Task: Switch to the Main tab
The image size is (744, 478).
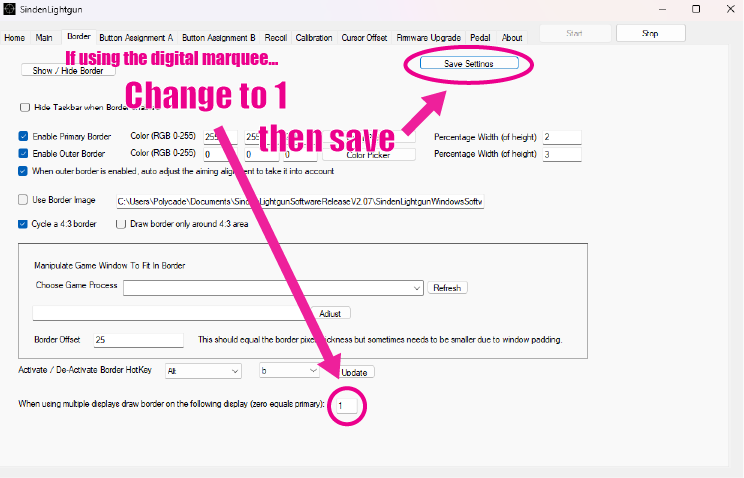Action: [x=44, y=37]
